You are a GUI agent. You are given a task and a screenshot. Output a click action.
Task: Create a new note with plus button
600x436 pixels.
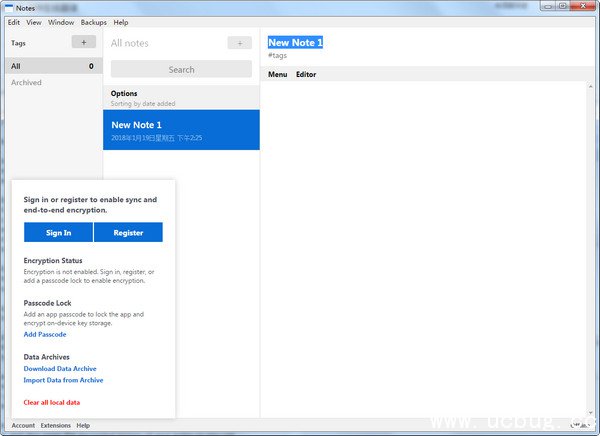[240, 43]
